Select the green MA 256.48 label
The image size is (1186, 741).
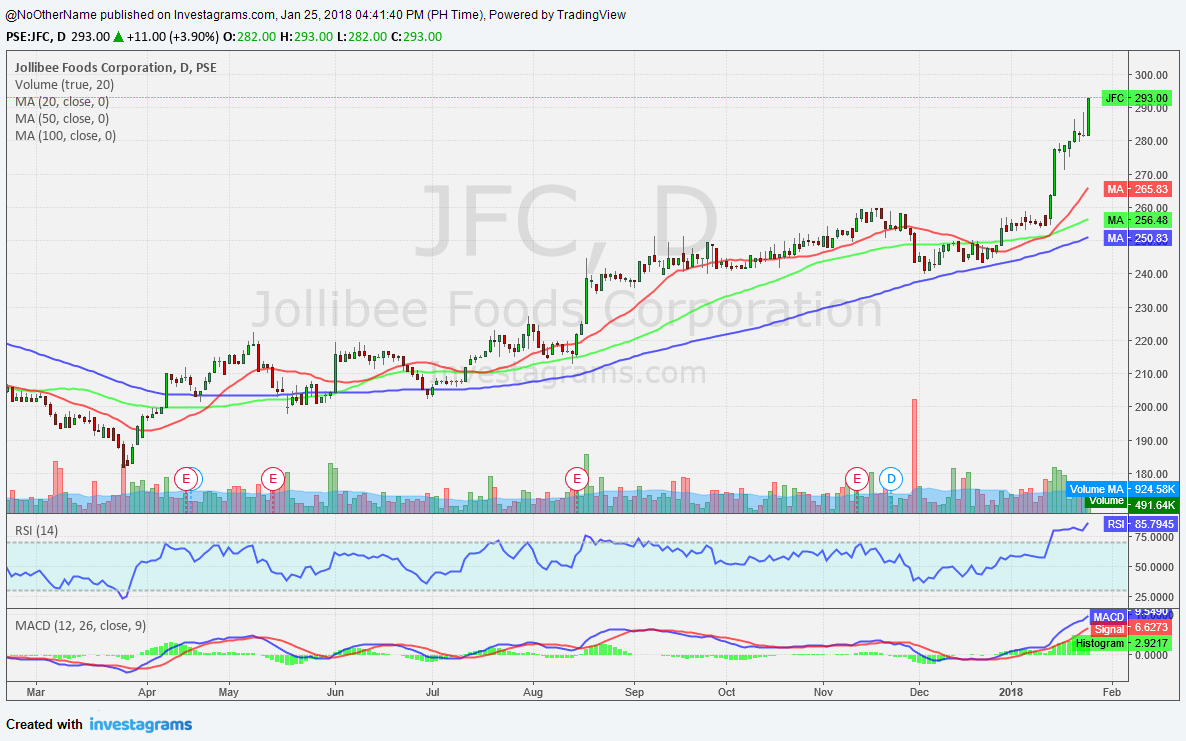coord(1135,220)
